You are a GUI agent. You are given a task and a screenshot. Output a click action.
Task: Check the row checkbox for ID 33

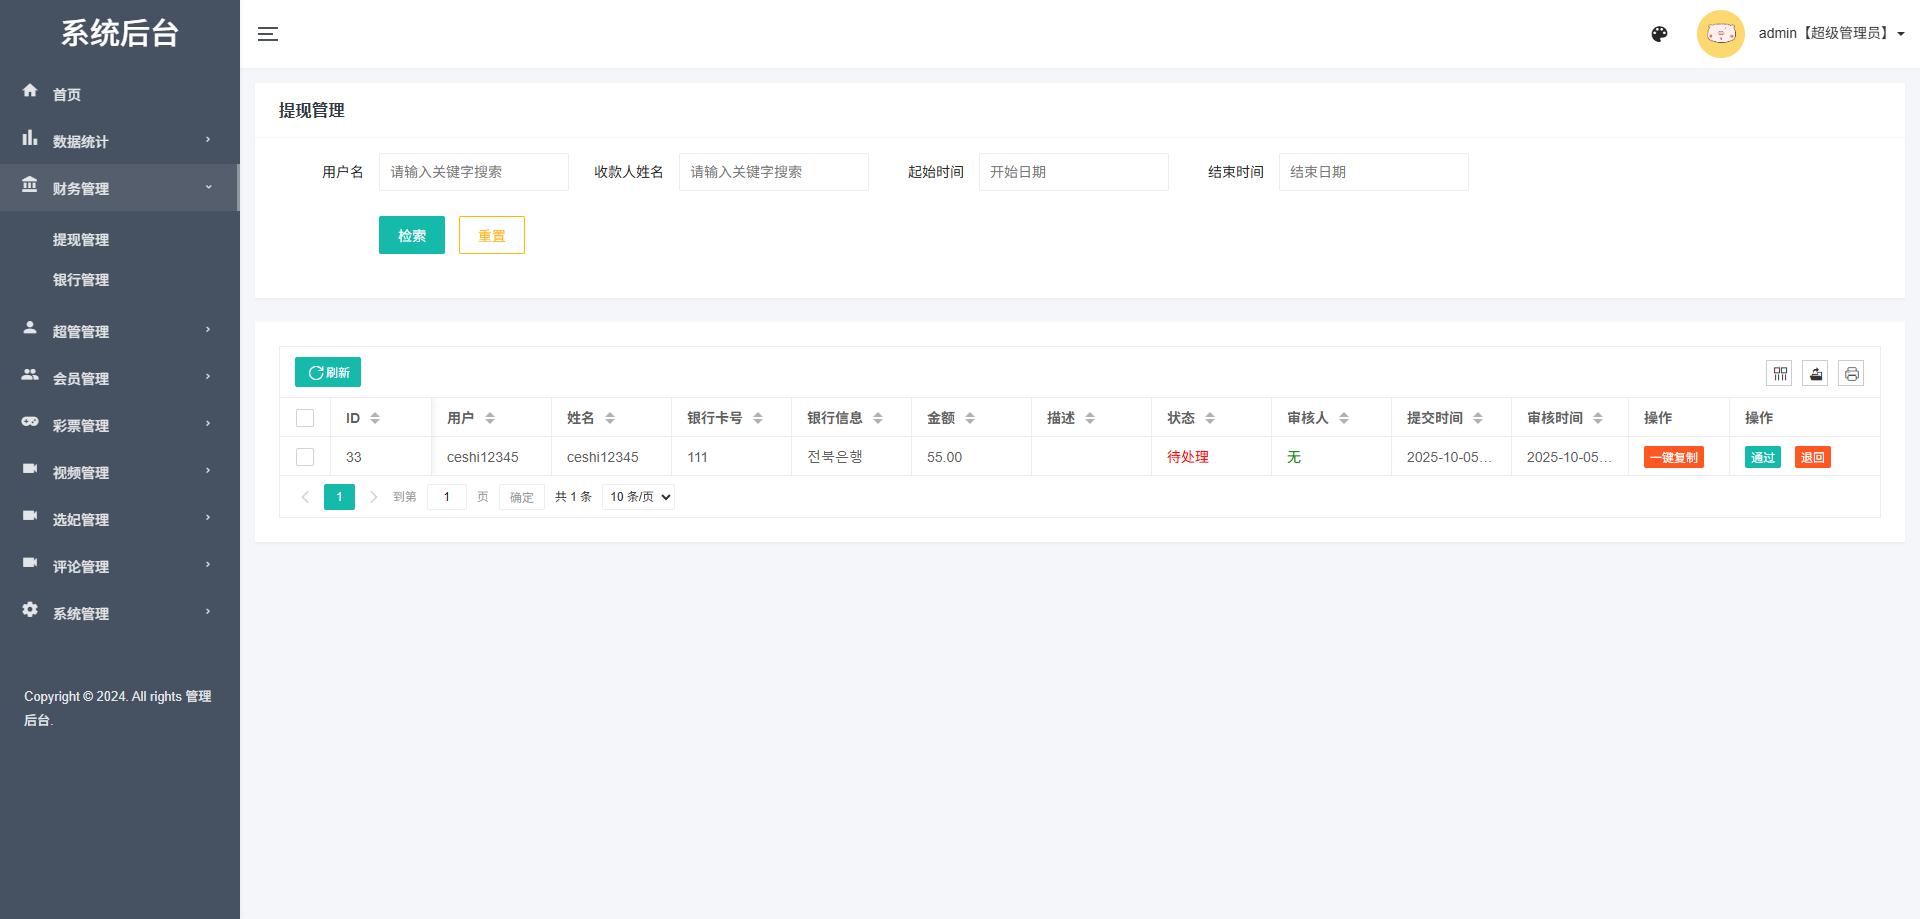(x=305, y=456)
